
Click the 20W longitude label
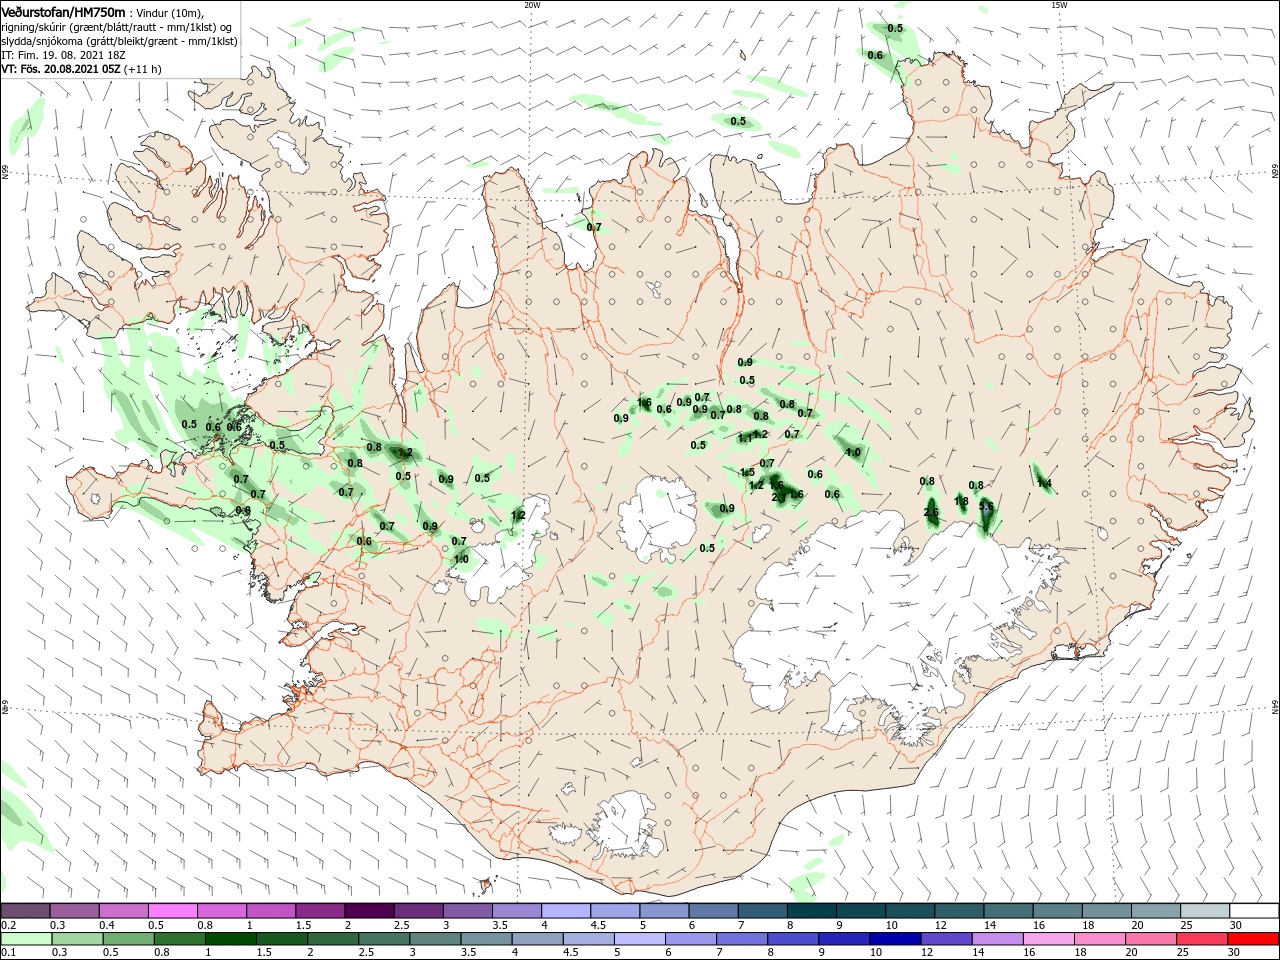pos(532,5)
